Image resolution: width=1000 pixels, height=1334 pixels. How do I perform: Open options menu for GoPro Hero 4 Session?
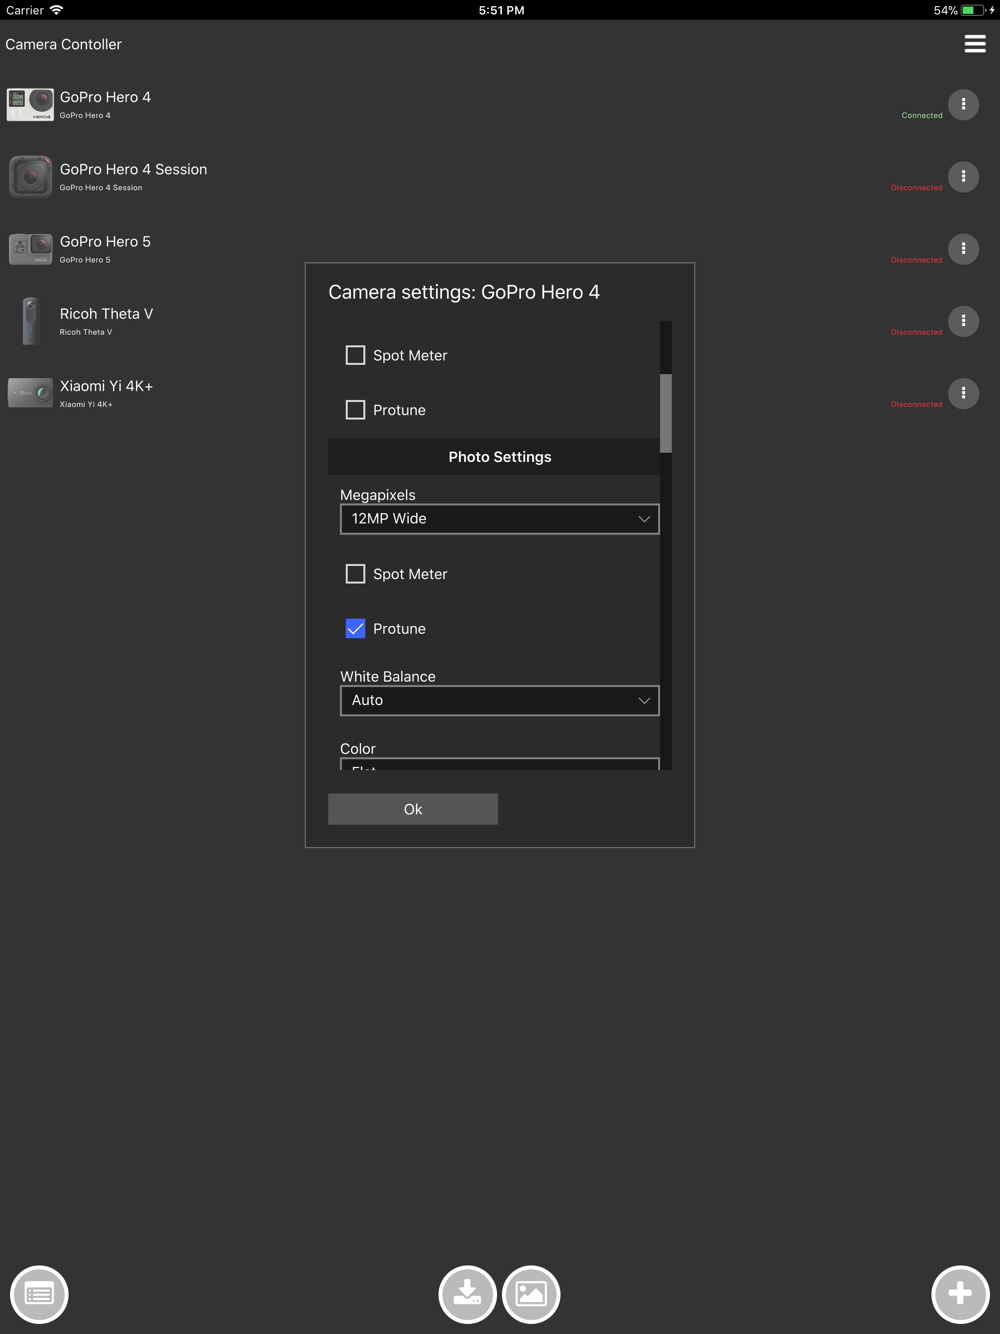pyautogui.click(x=963, y=176)
